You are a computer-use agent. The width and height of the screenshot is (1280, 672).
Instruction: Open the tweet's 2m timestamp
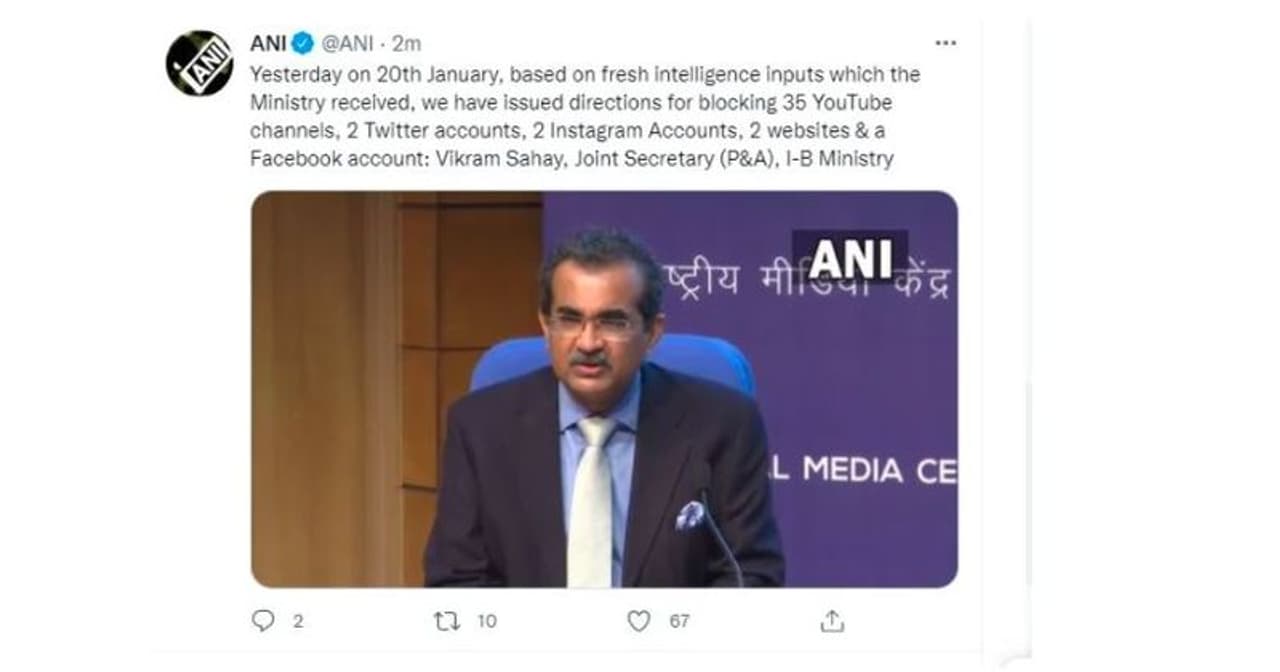[407, 43]
